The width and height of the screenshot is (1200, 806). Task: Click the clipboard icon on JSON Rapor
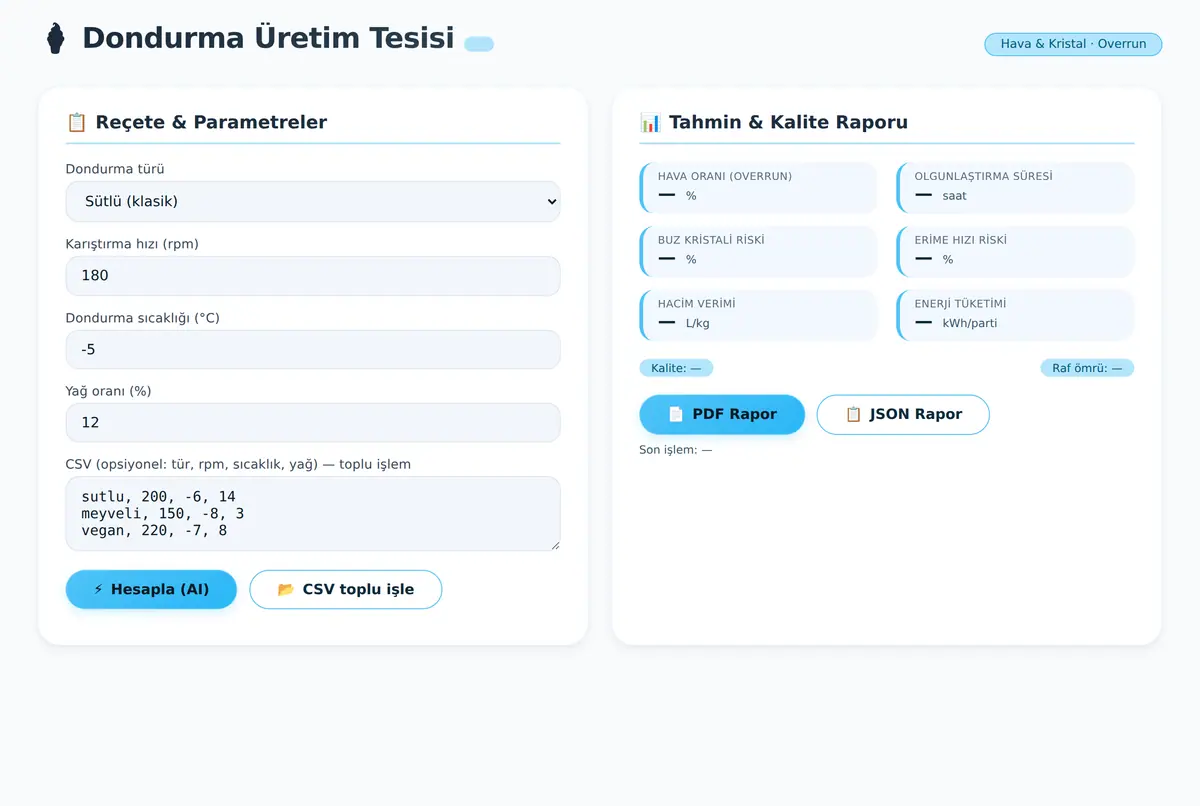pyautogui.click(x=853, y=414)
